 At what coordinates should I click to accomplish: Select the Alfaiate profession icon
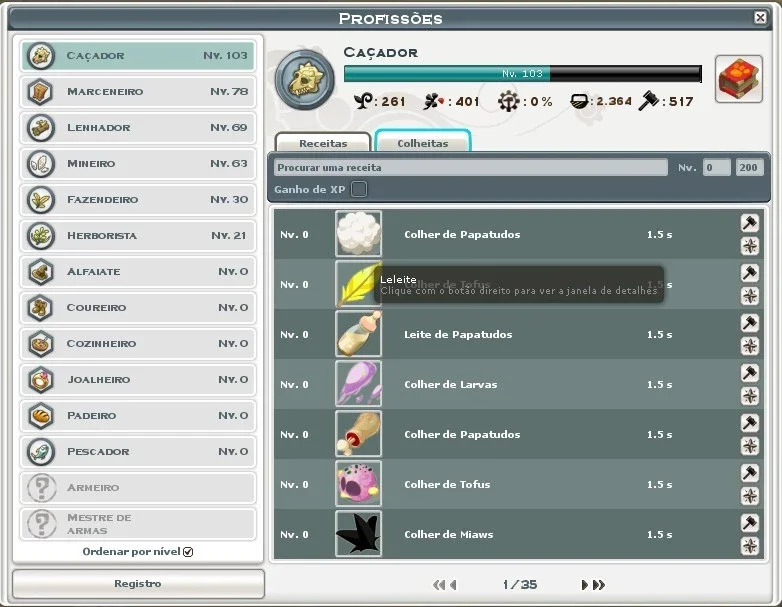tap(40, 272)
